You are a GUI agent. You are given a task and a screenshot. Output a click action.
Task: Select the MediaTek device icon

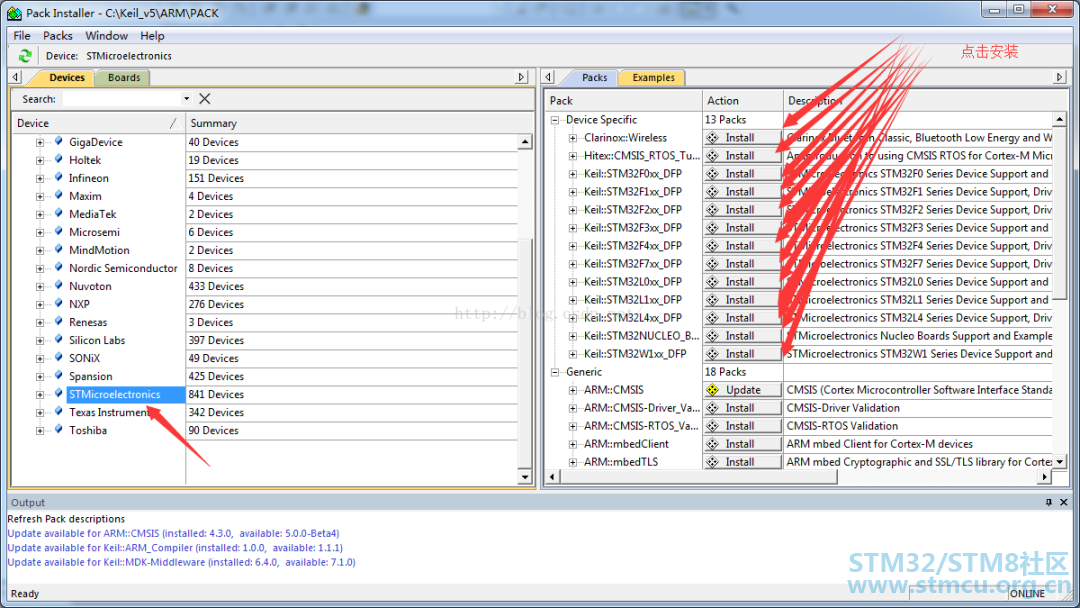coord(59,213)
